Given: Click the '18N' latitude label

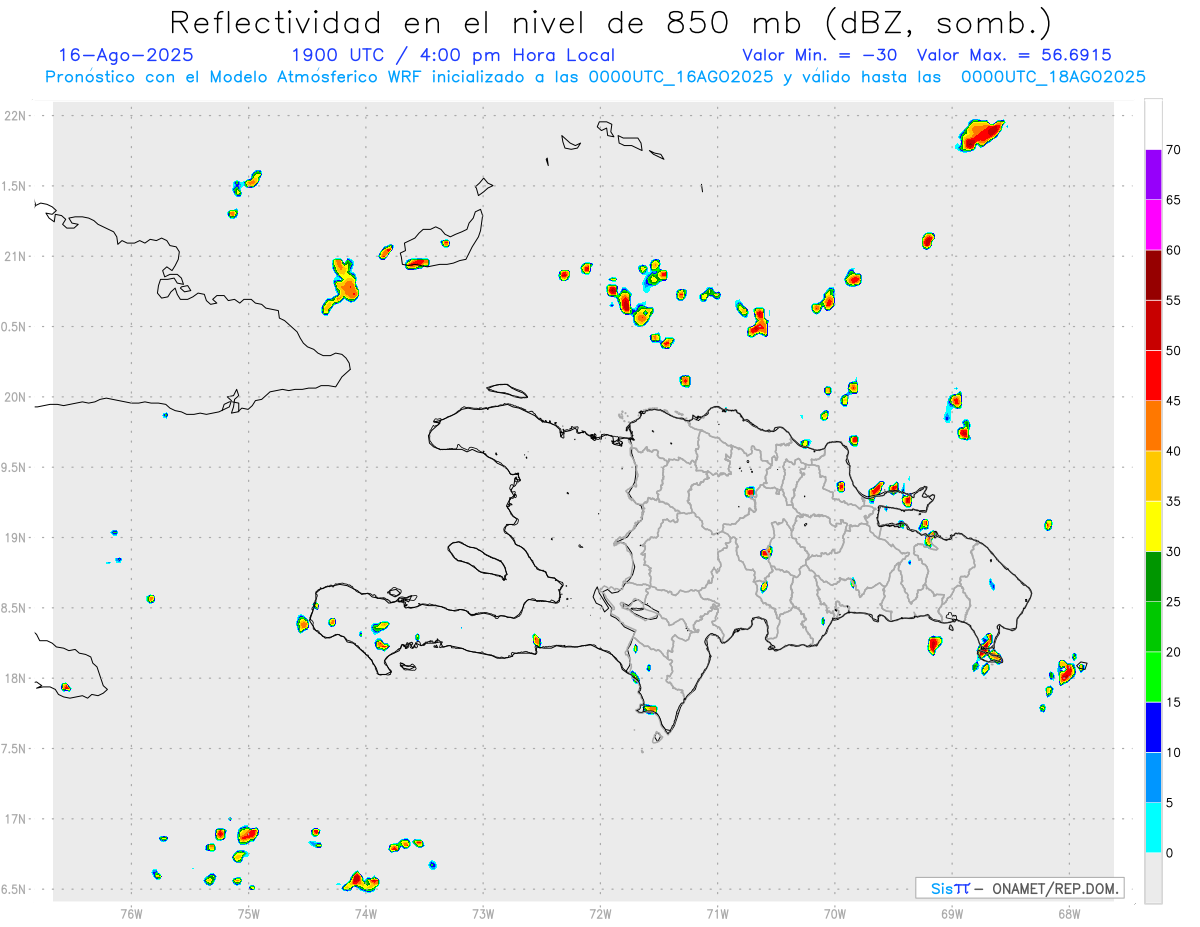Looking at the screenshot, I should point(17,679).
